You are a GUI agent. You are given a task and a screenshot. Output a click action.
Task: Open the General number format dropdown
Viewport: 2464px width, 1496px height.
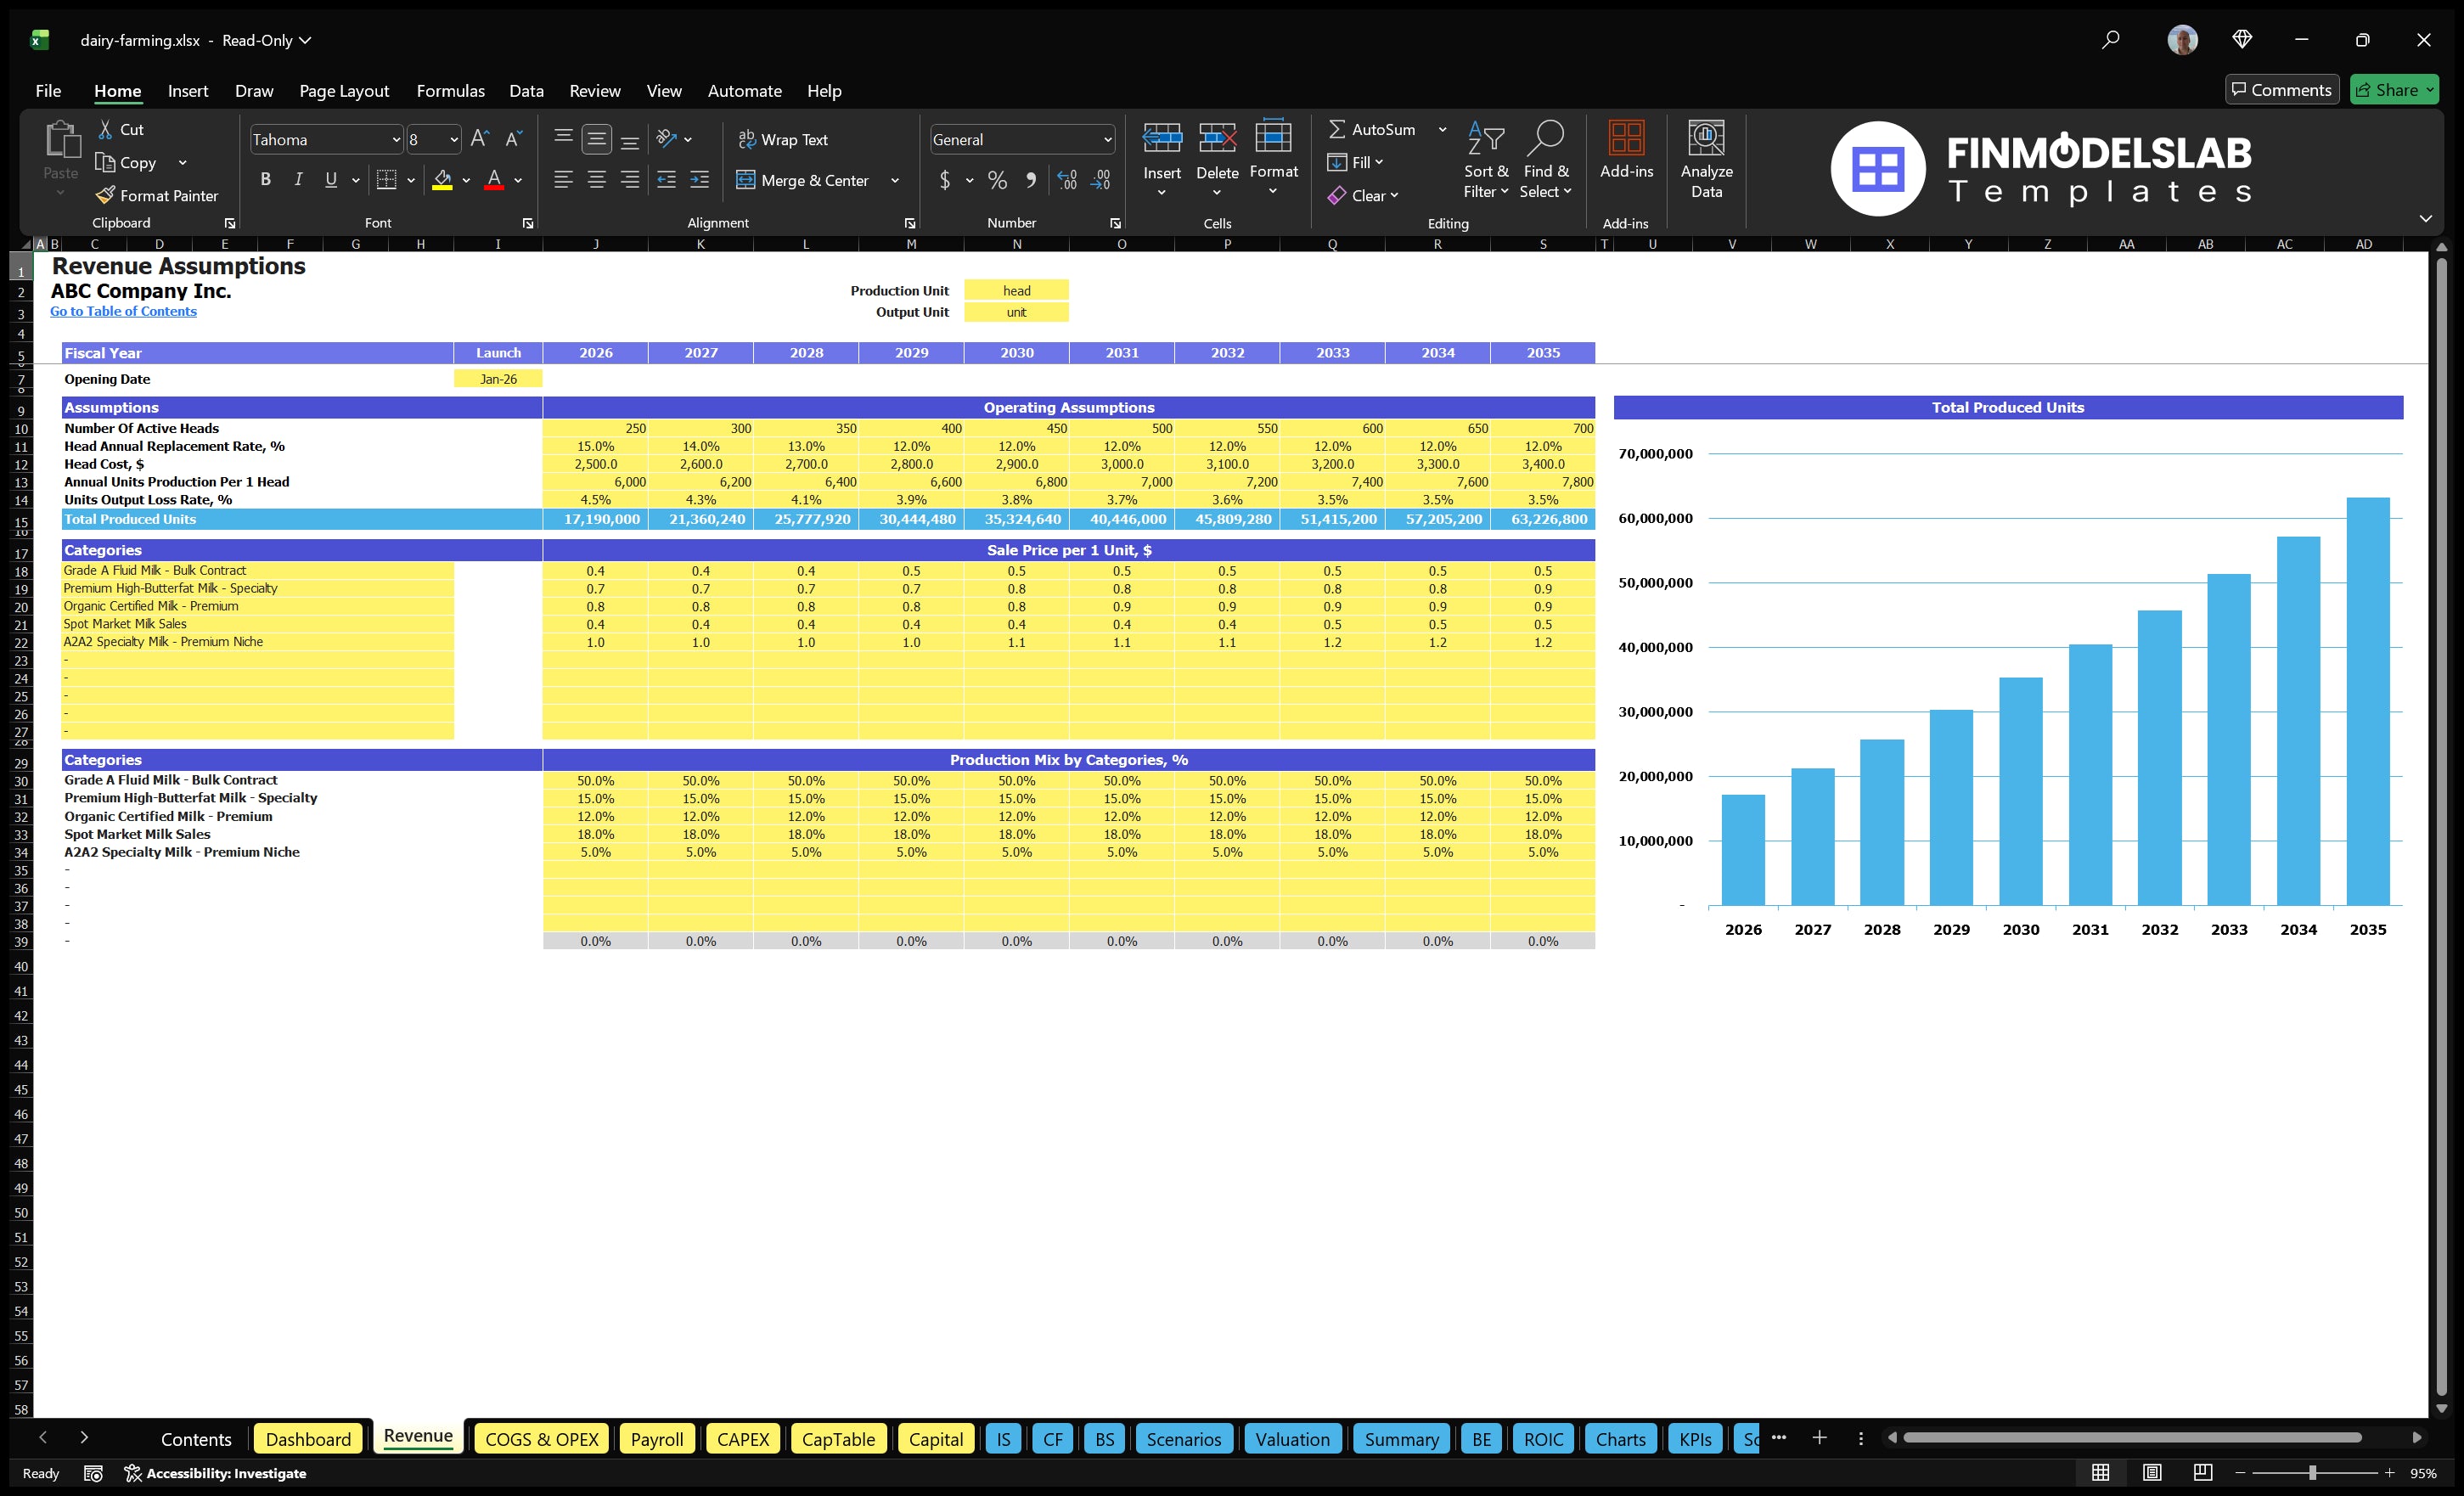1106,139
